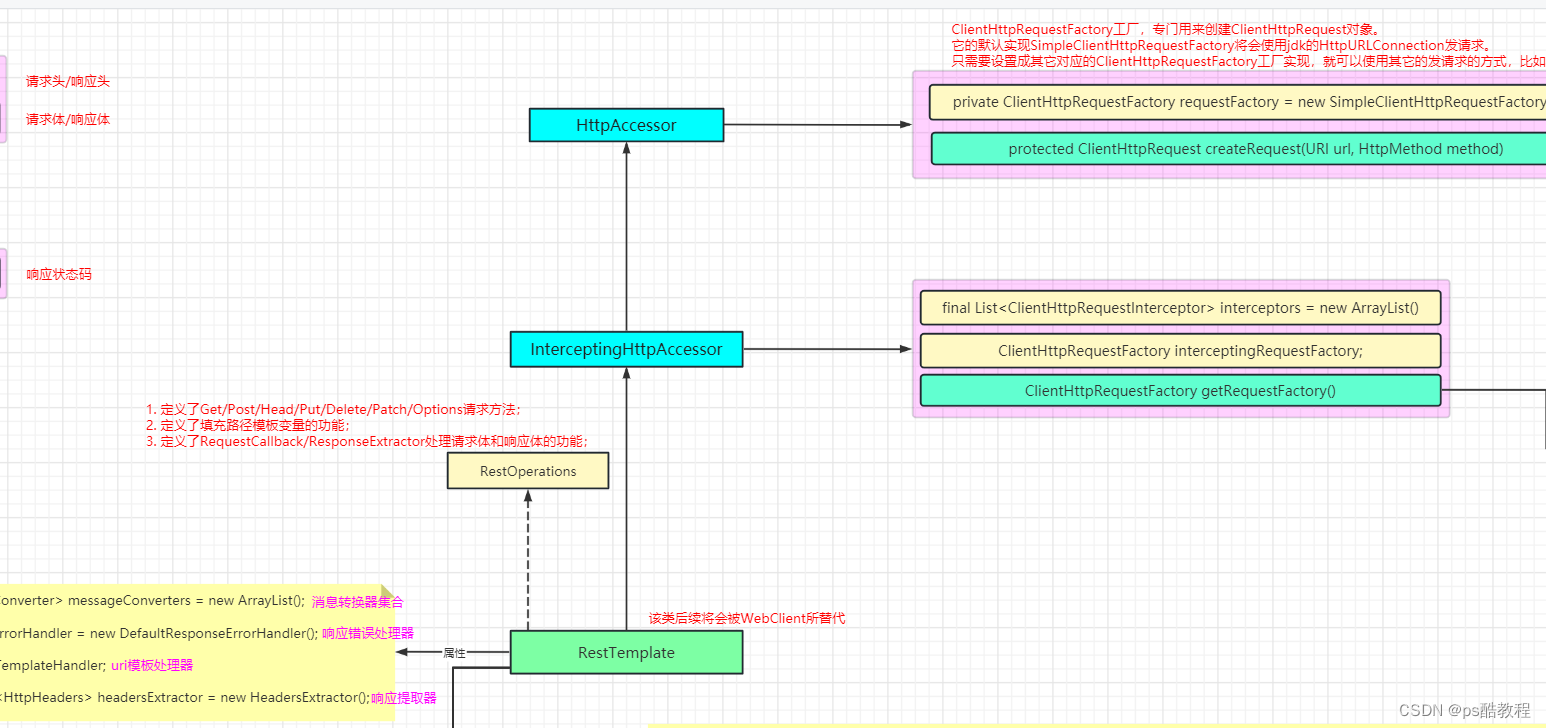Select the InterceptingHttpAccessor class node

tap(626, 349)
